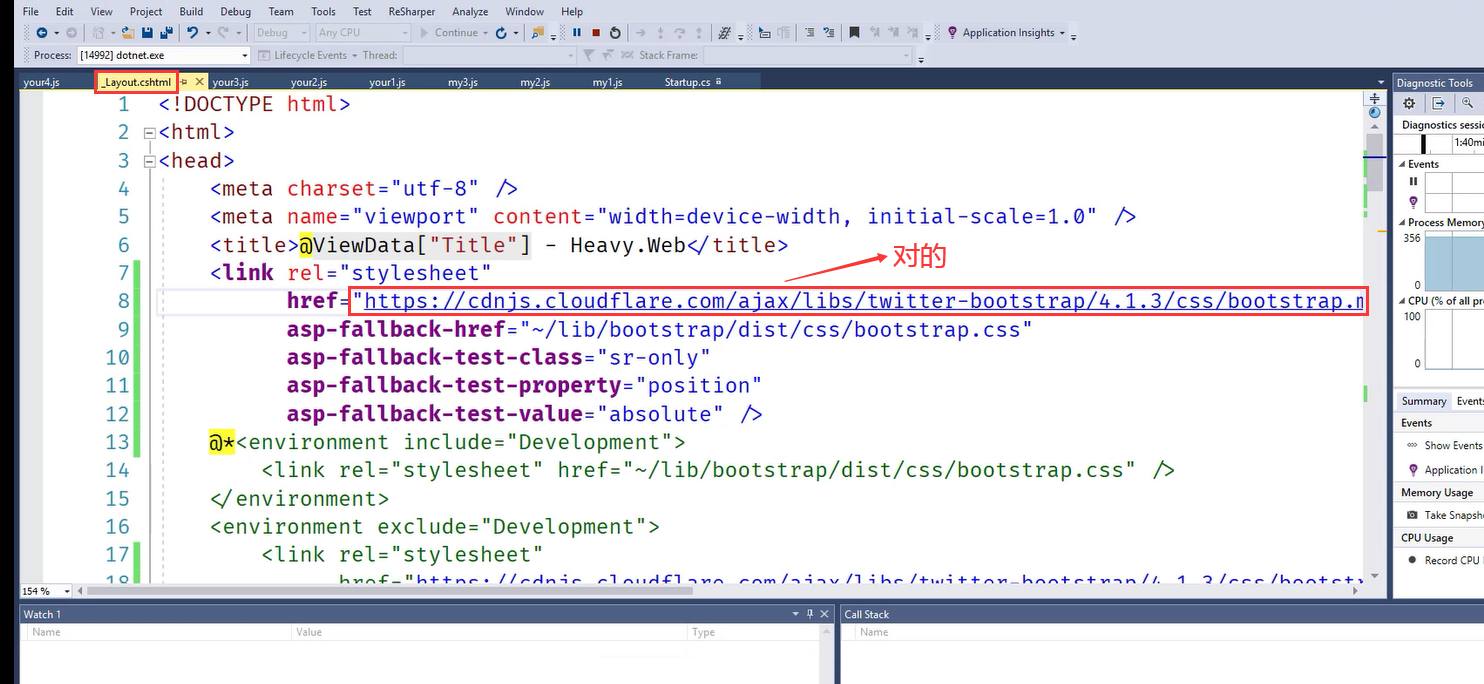Stop debugging with the red square
The image size is (1484, 684).
(x=596, y=33)
